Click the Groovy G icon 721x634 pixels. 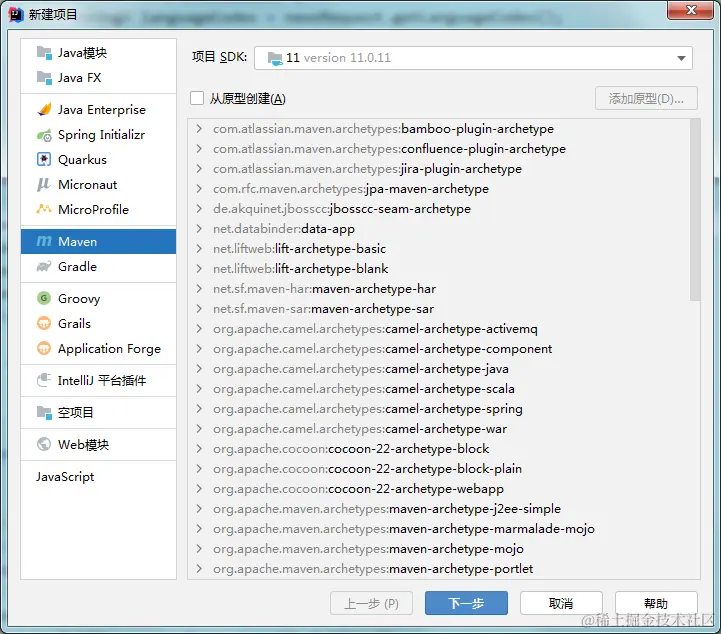[x=44, y=298]
